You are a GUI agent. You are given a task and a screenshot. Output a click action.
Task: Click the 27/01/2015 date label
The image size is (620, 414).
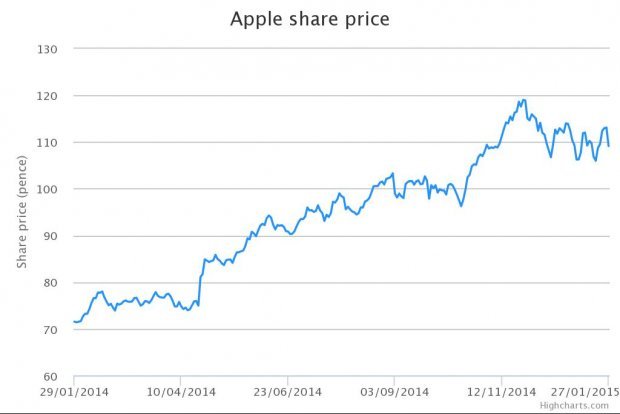tap(585, 391)
